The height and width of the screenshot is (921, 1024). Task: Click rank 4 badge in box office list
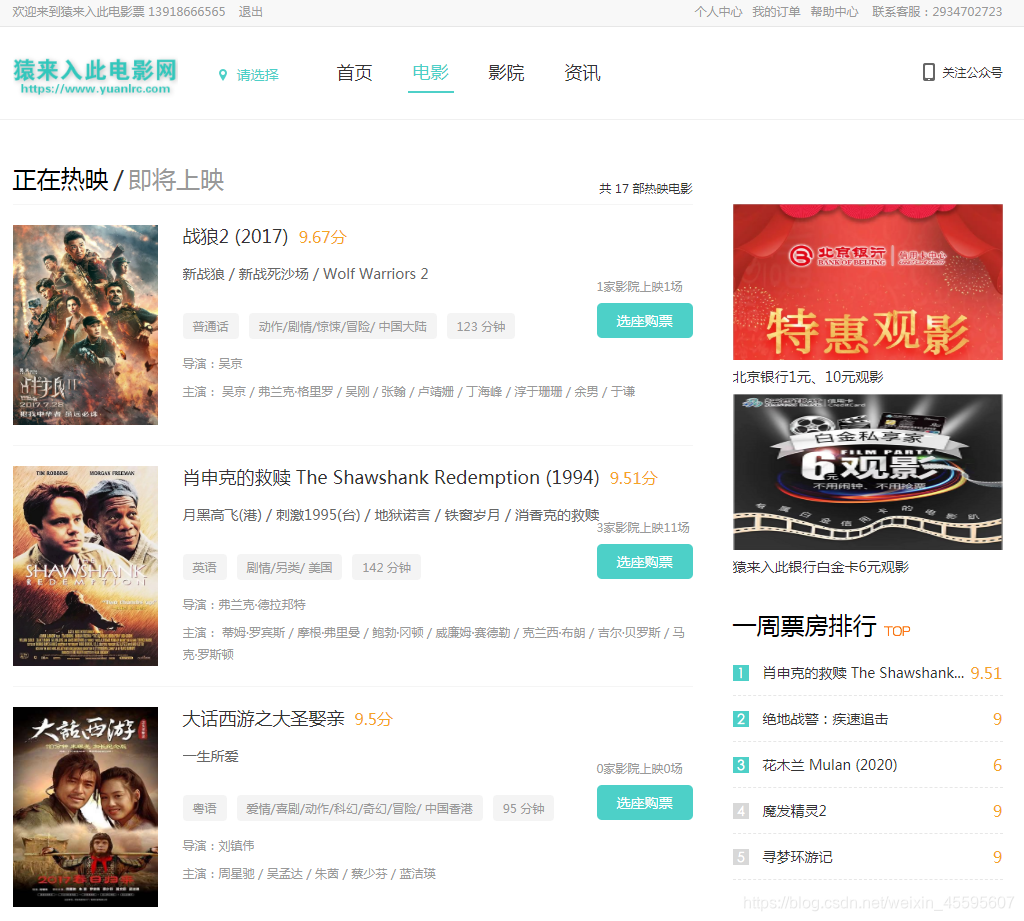[741, 811]
